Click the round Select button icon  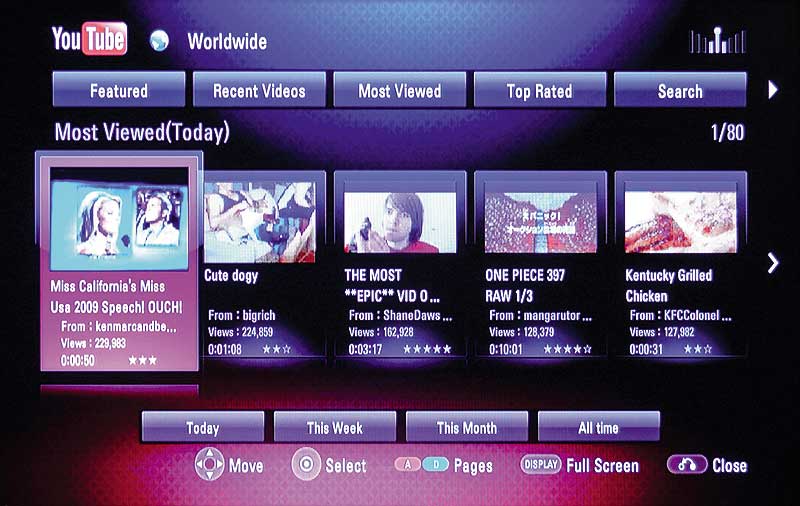click(x=306, y=464)
